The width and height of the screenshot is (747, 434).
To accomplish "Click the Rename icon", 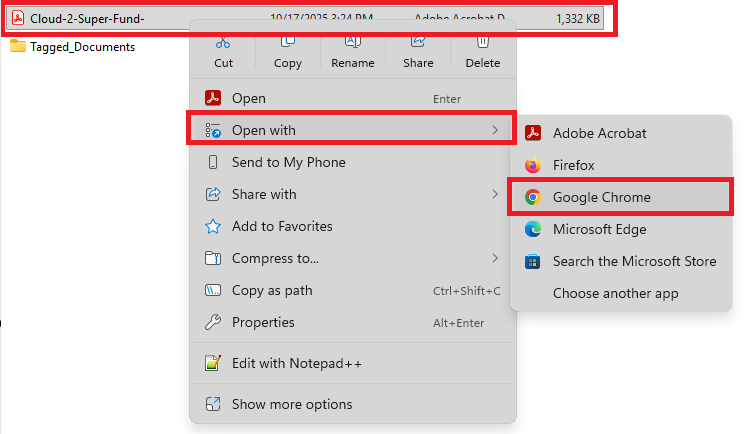I will point(352,42).
